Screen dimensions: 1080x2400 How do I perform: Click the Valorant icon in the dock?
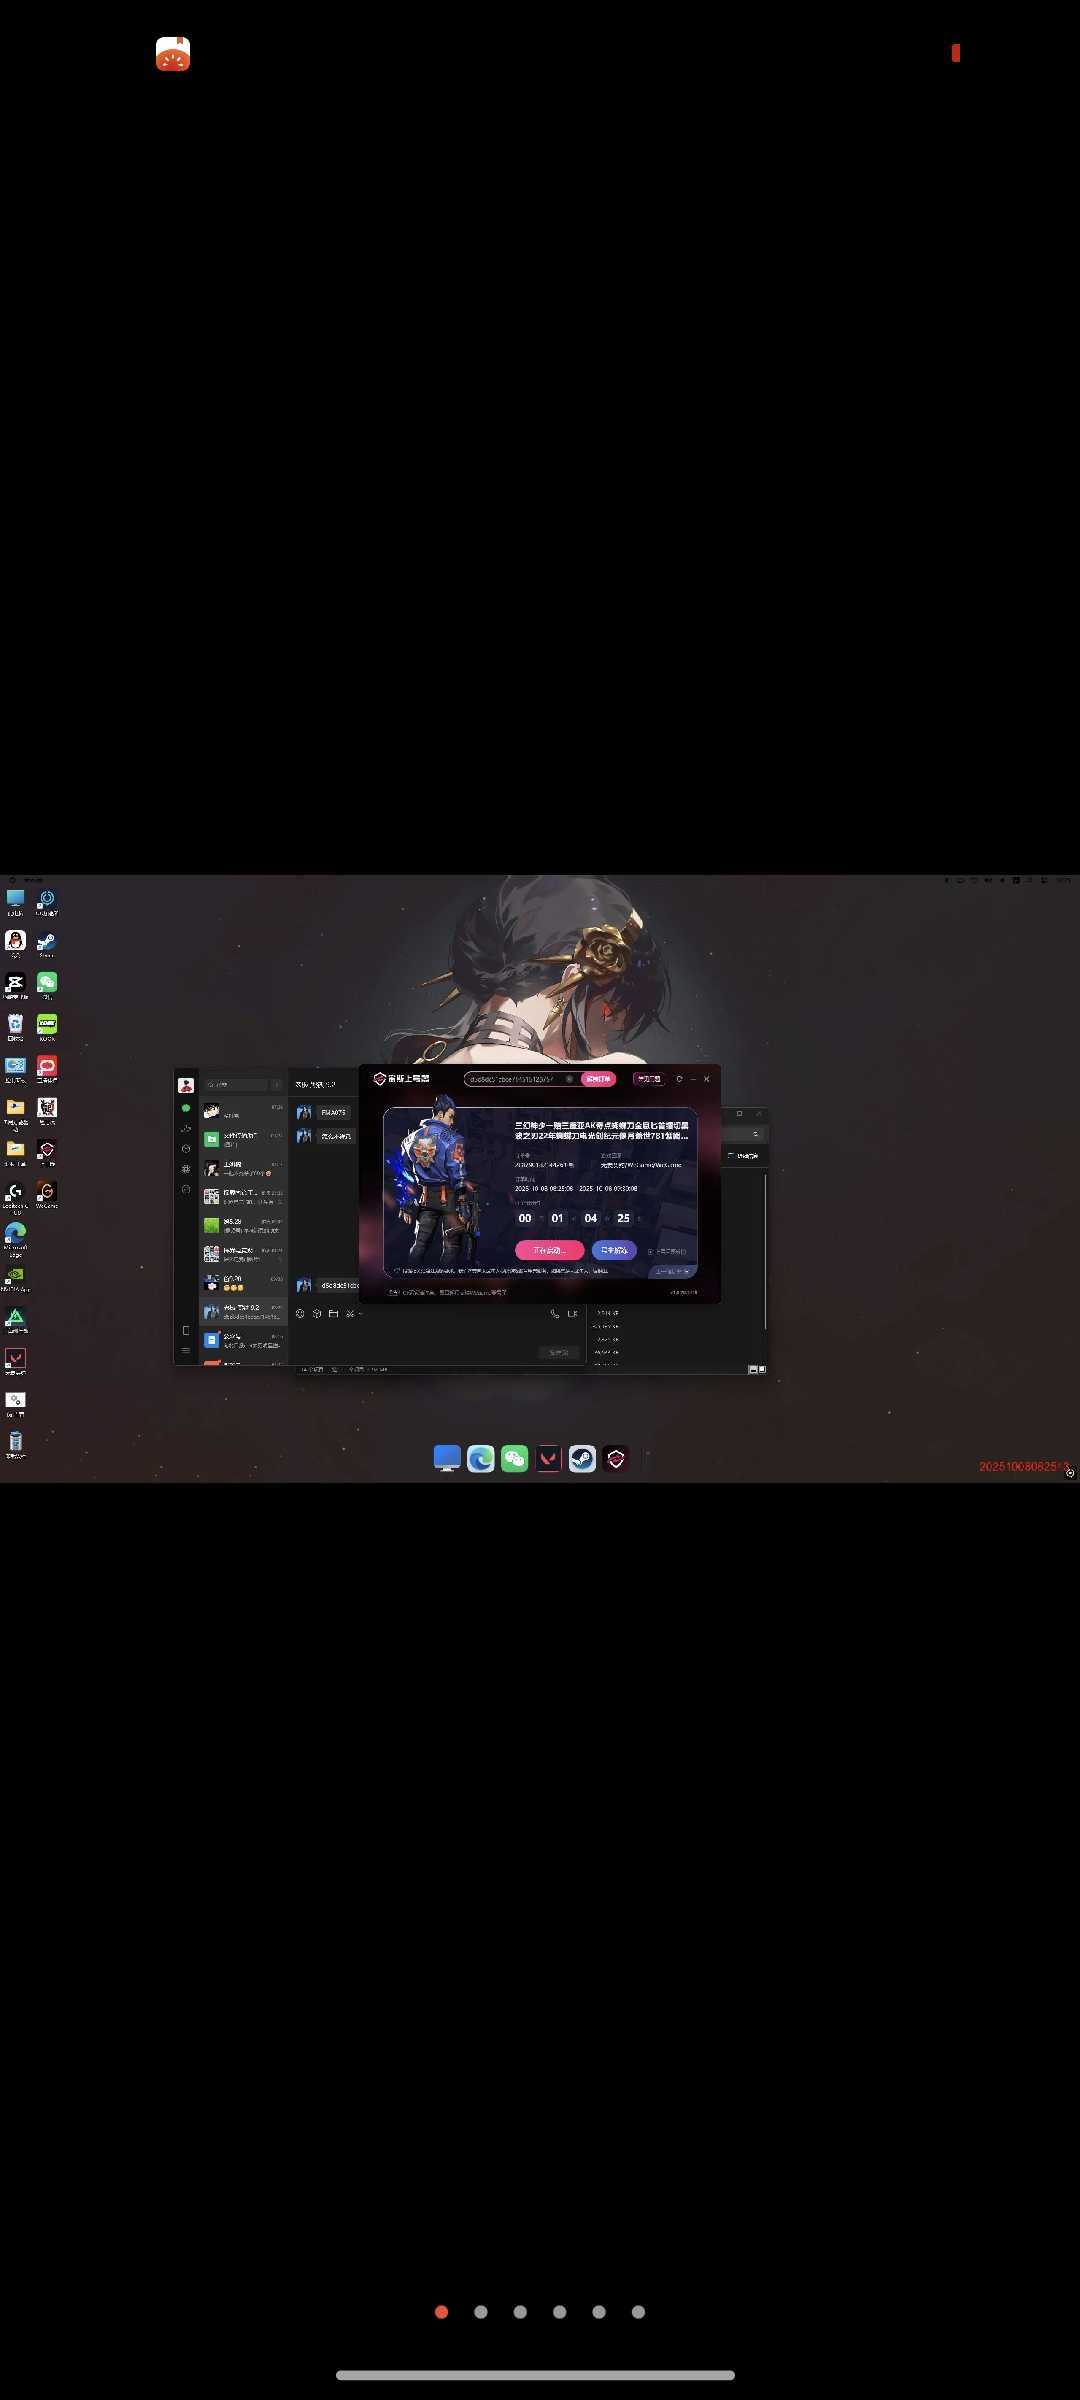pyautogui.click(x=549, y=1459)
